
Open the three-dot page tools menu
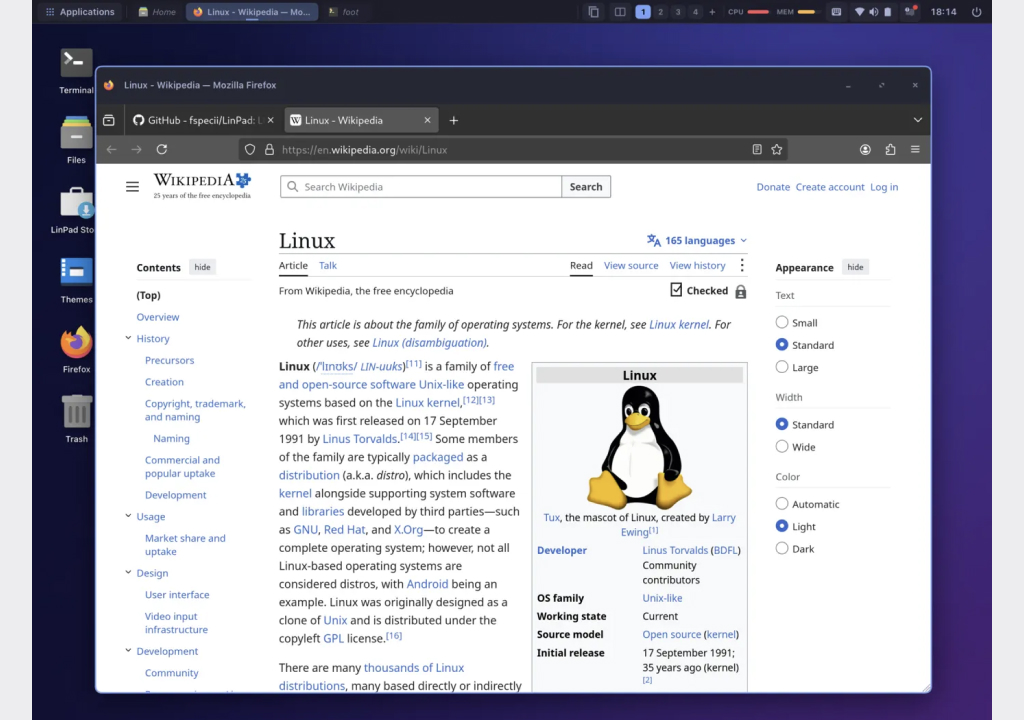click(742, 265)
